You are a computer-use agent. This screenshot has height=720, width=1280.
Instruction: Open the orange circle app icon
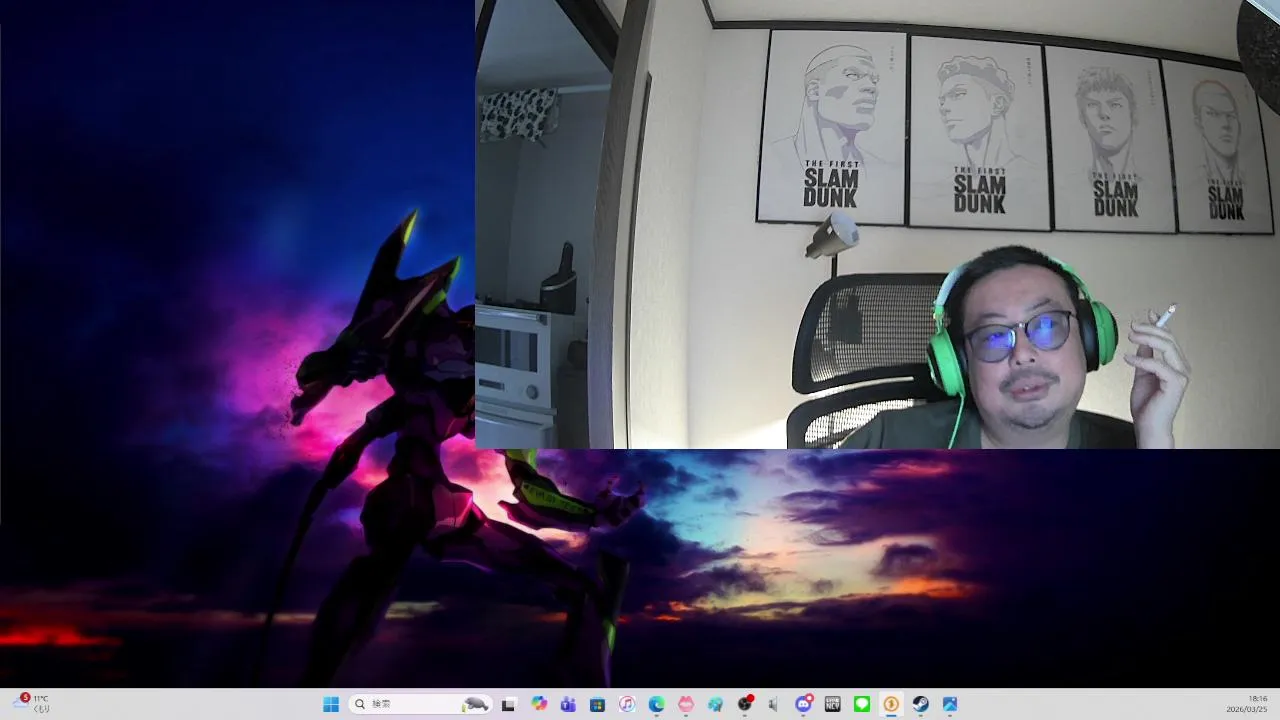pyautogui.click(x=891, y=704)
